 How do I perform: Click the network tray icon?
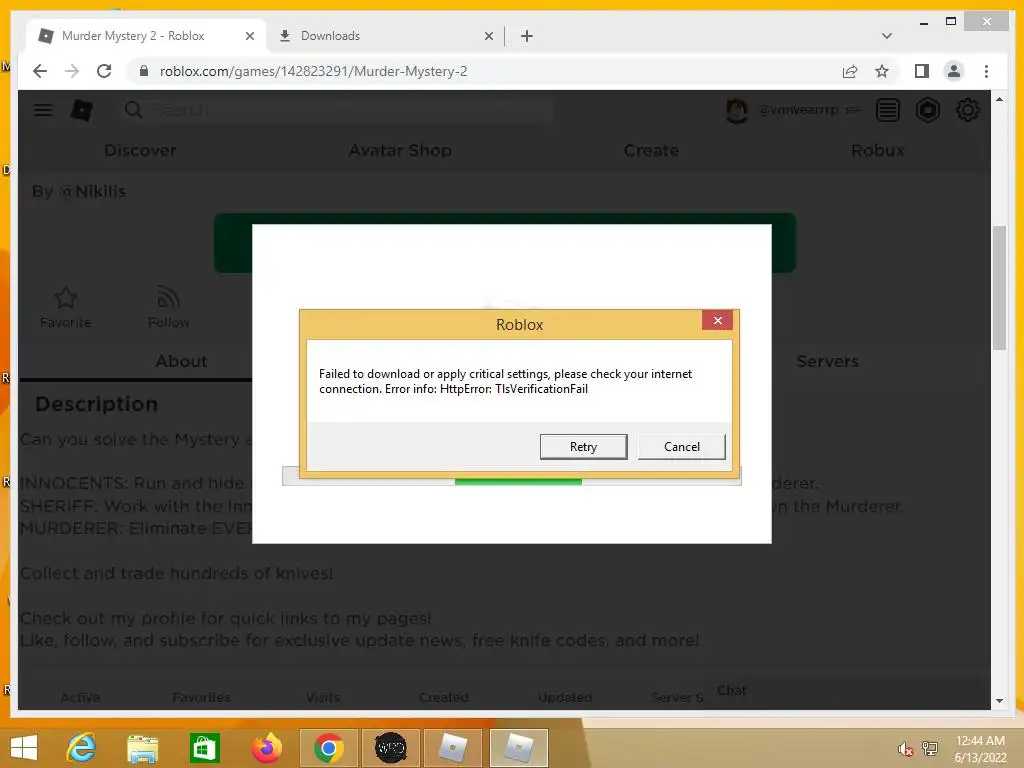(x=929, y=748)
